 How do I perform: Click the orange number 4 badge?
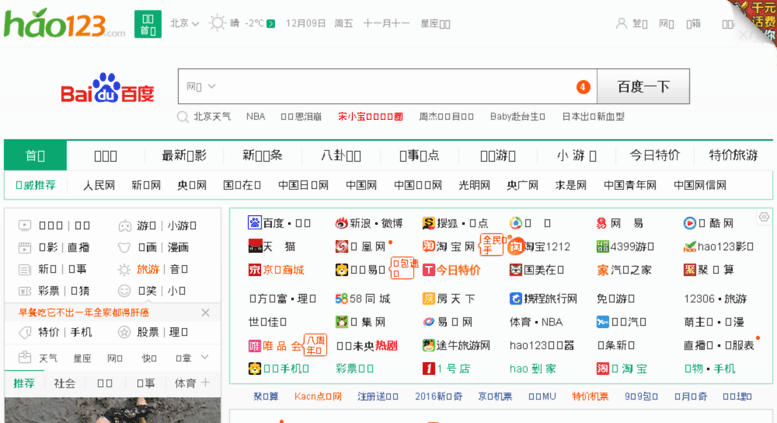[x=583, y=87]
